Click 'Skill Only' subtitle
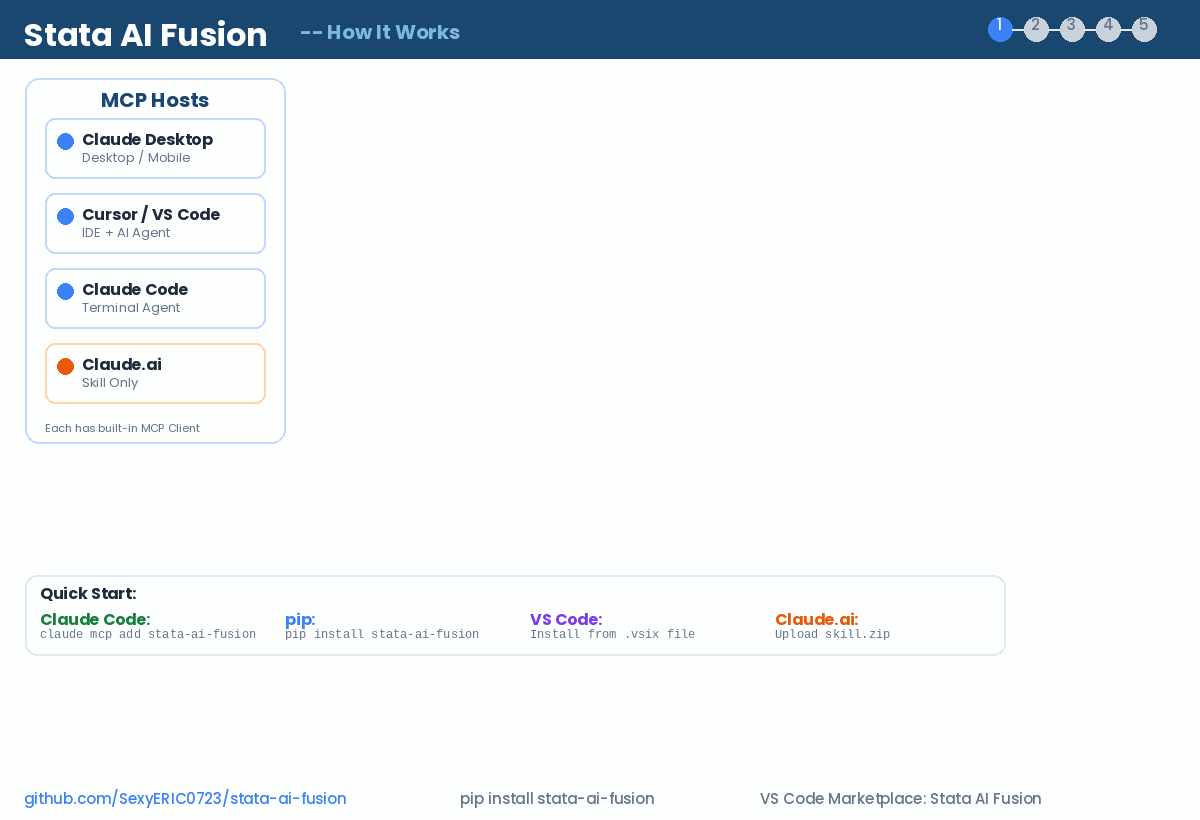The image size is (1200, 820). click(110, 383)
